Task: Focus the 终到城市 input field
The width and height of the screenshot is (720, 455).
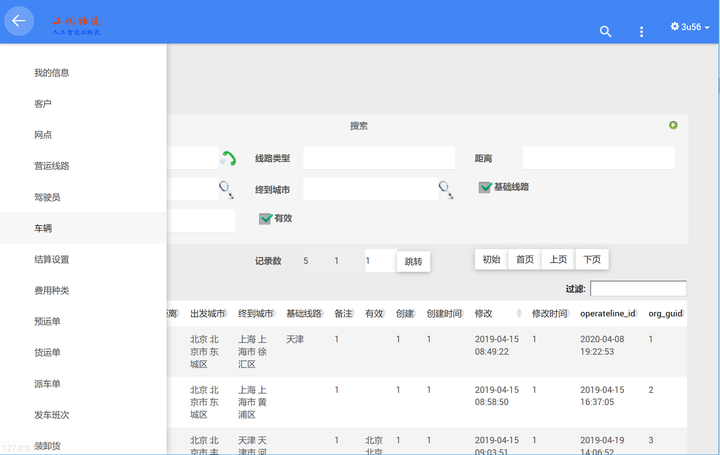Action: point(371,189)
